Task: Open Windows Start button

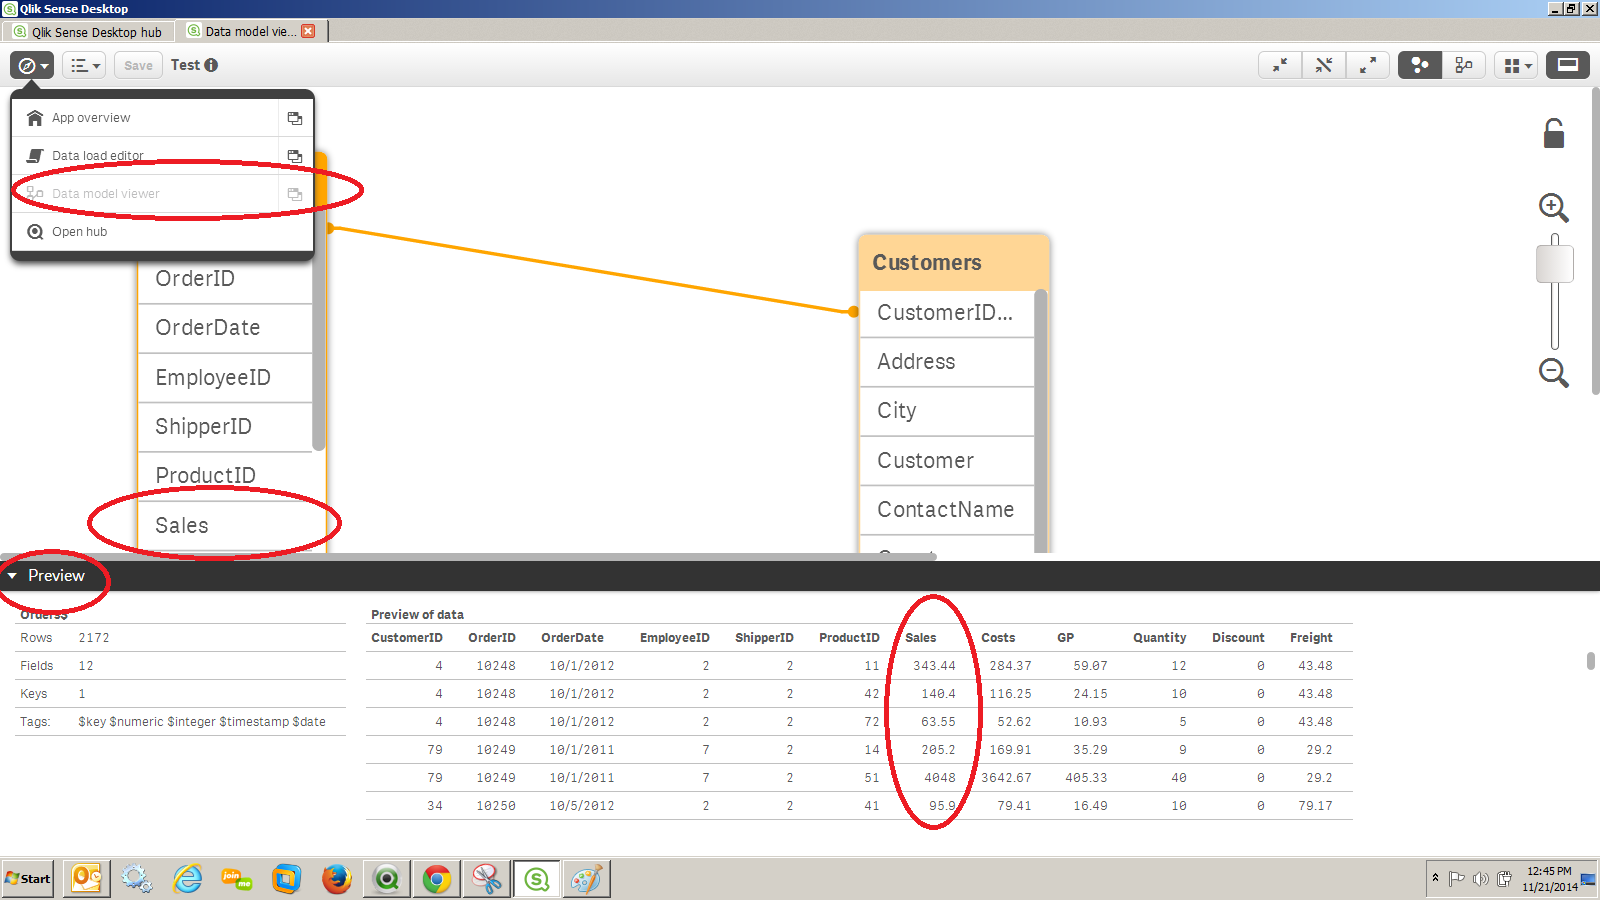Action: (28, 879)
